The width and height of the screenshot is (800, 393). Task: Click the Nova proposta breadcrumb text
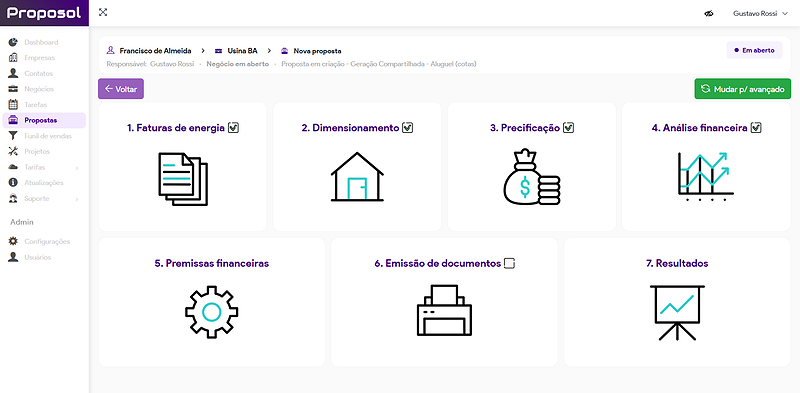[317, 51]
